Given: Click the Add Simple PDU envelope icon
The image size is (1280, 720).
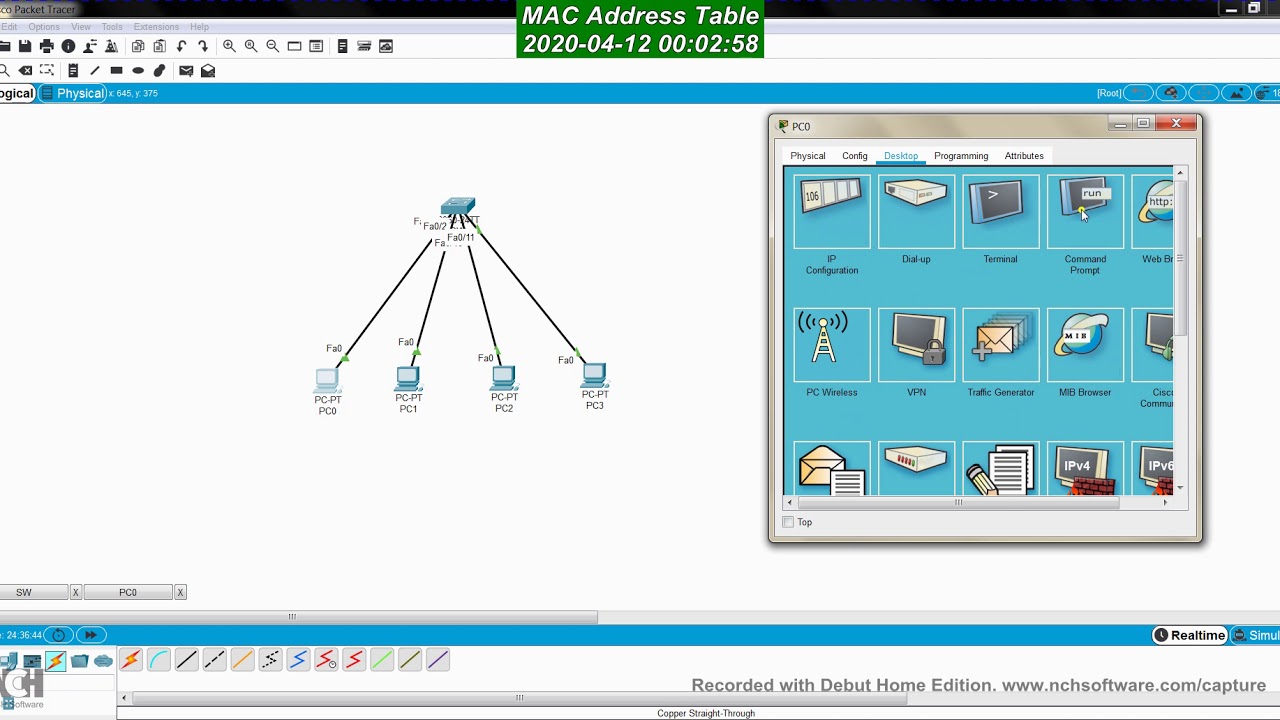Looking at the screenshot, I should (186, 70).
